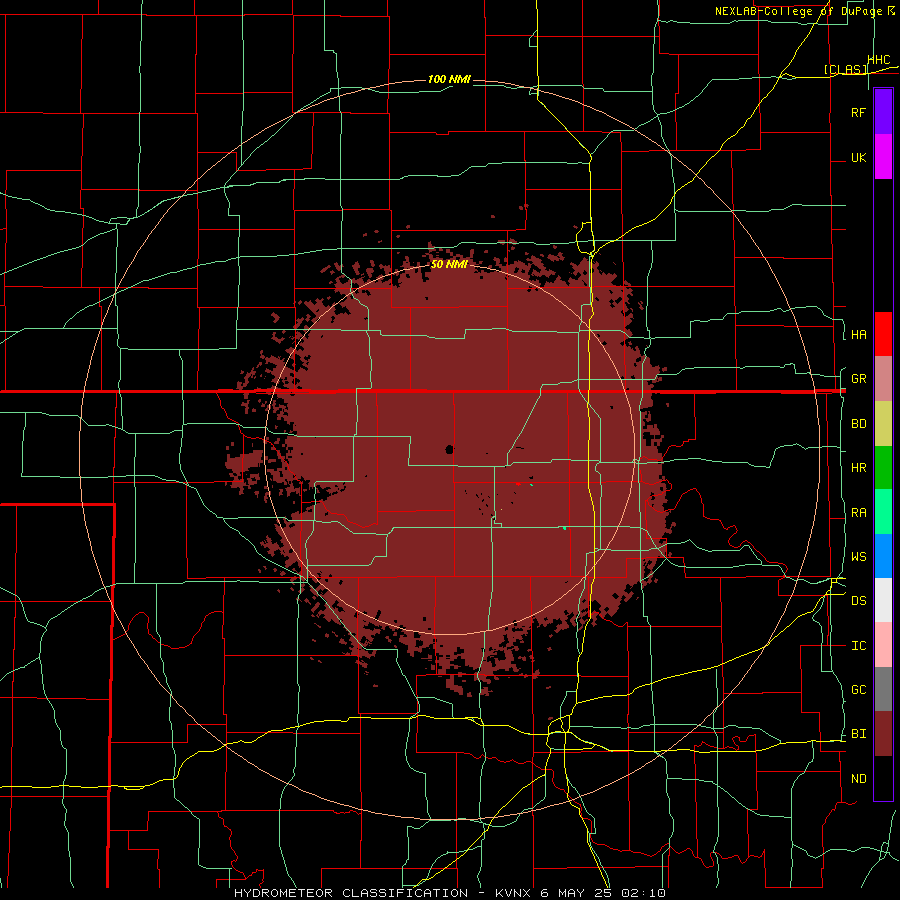Click the purple RF legend color swatch

coord(883,111)
